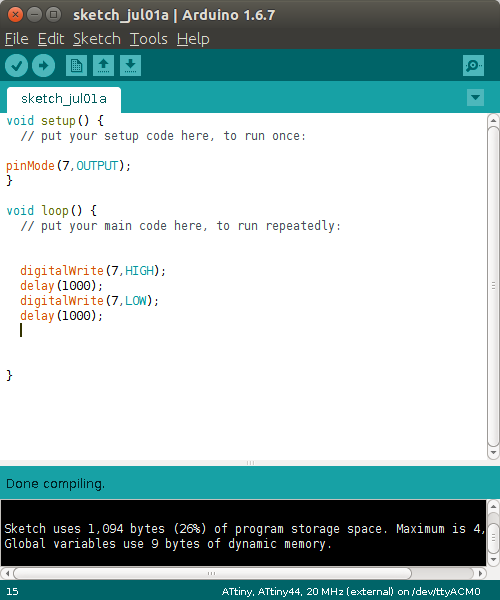Click the second delay(1000); line
Image resolution: width=500 pixels, height=600 pixels.
pos(62,316)
